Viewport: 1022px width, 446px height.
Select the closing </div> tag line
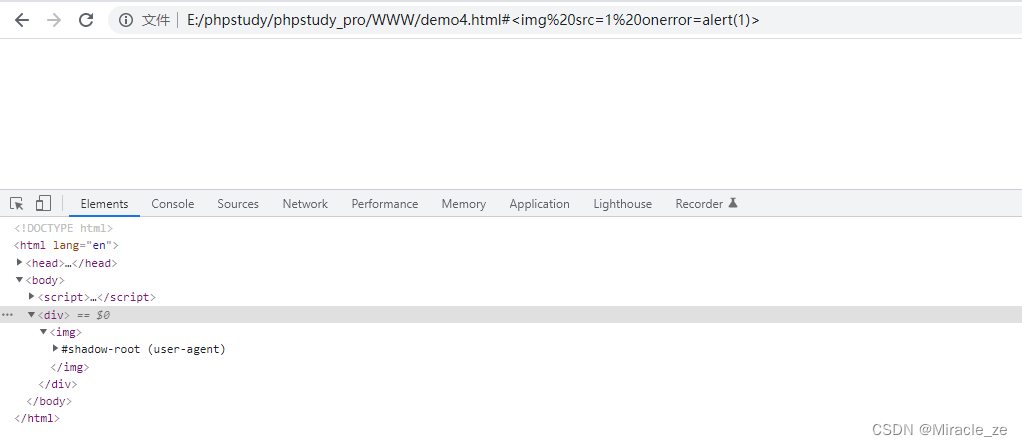(x=57, y=384)
